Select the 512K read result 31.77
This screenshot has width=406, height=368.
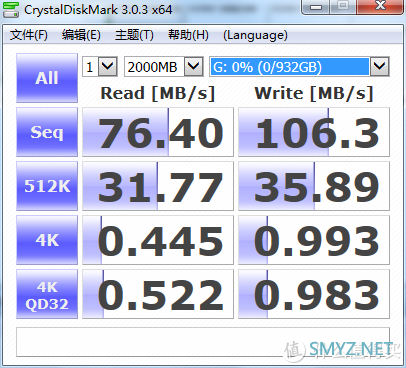(x=158, y=186)
